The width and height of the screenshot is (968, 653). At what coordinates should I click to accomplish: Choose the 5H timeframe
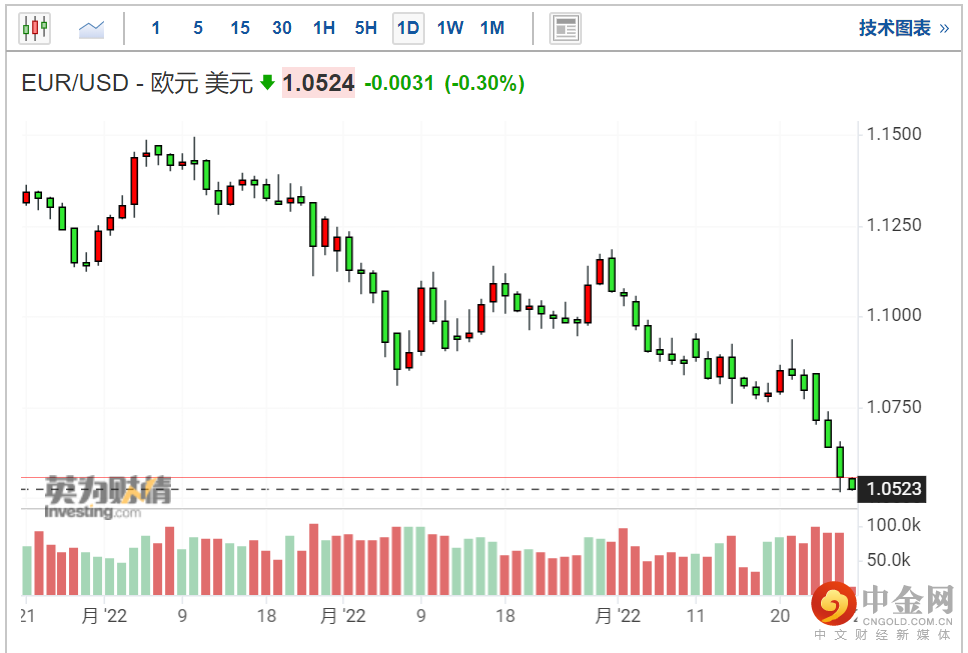[x=366, y=28]
